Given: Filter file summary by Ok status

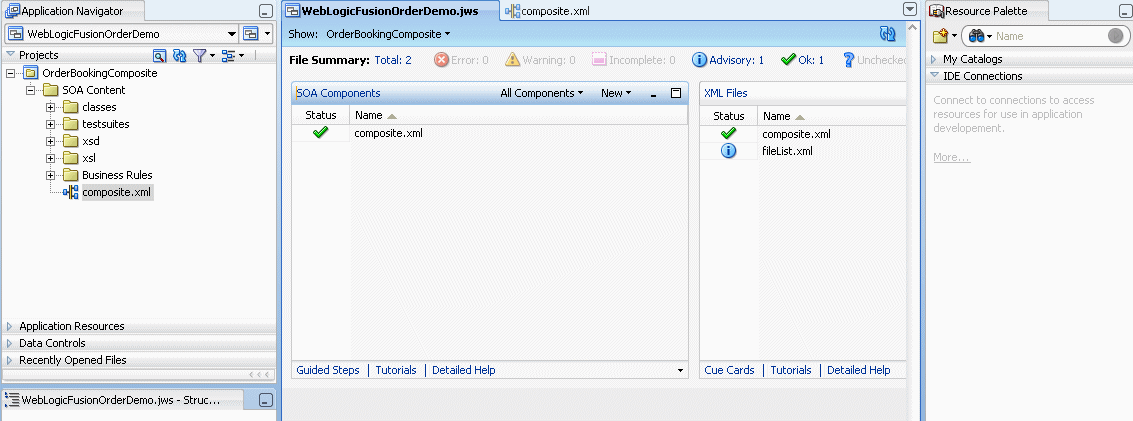Looking at the screenshot, I should (x=802, y=60).
